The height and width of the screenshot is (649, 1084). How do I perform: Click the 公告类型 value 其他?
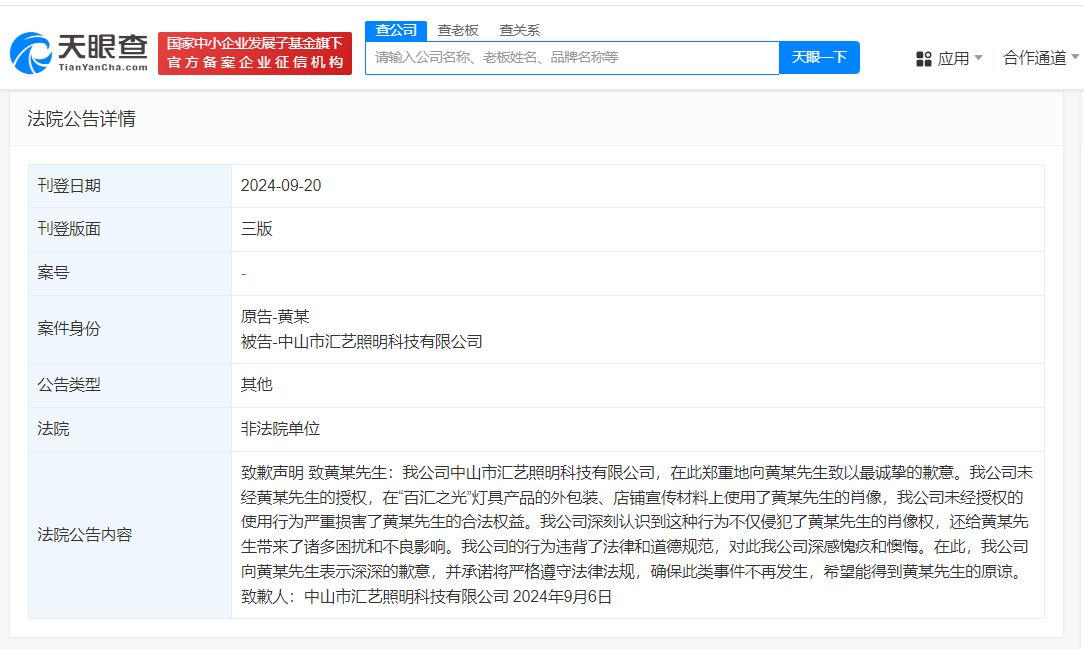click(256, 384)
